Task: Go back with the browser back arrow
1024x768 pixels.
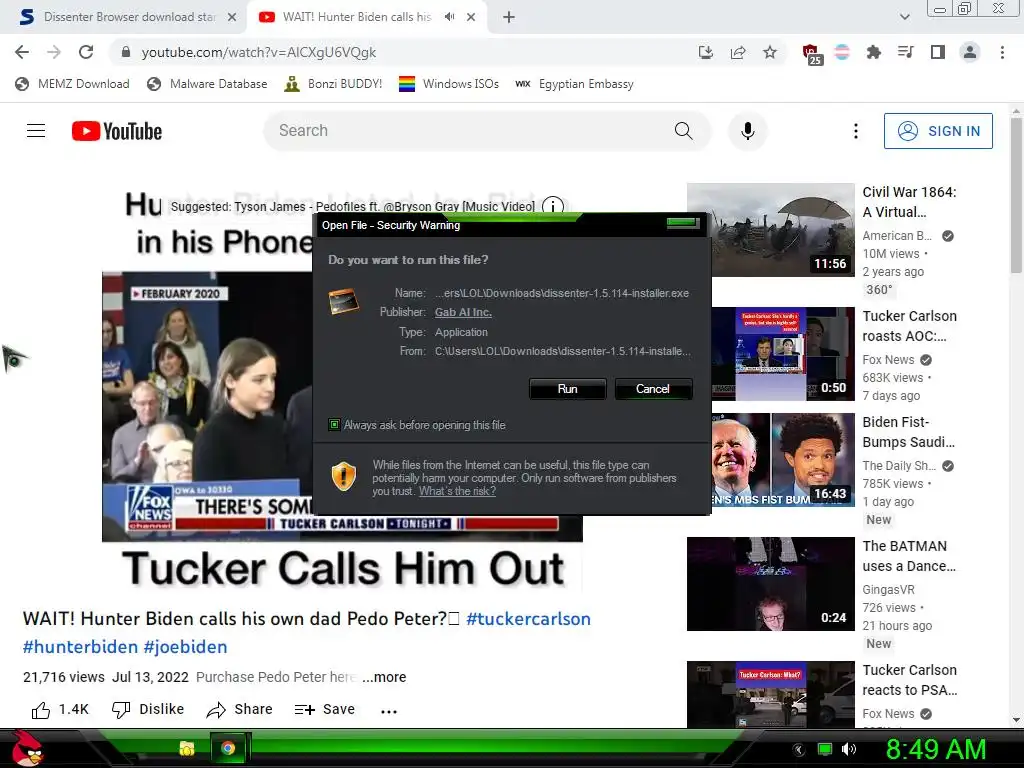Action: pos(22,52)
